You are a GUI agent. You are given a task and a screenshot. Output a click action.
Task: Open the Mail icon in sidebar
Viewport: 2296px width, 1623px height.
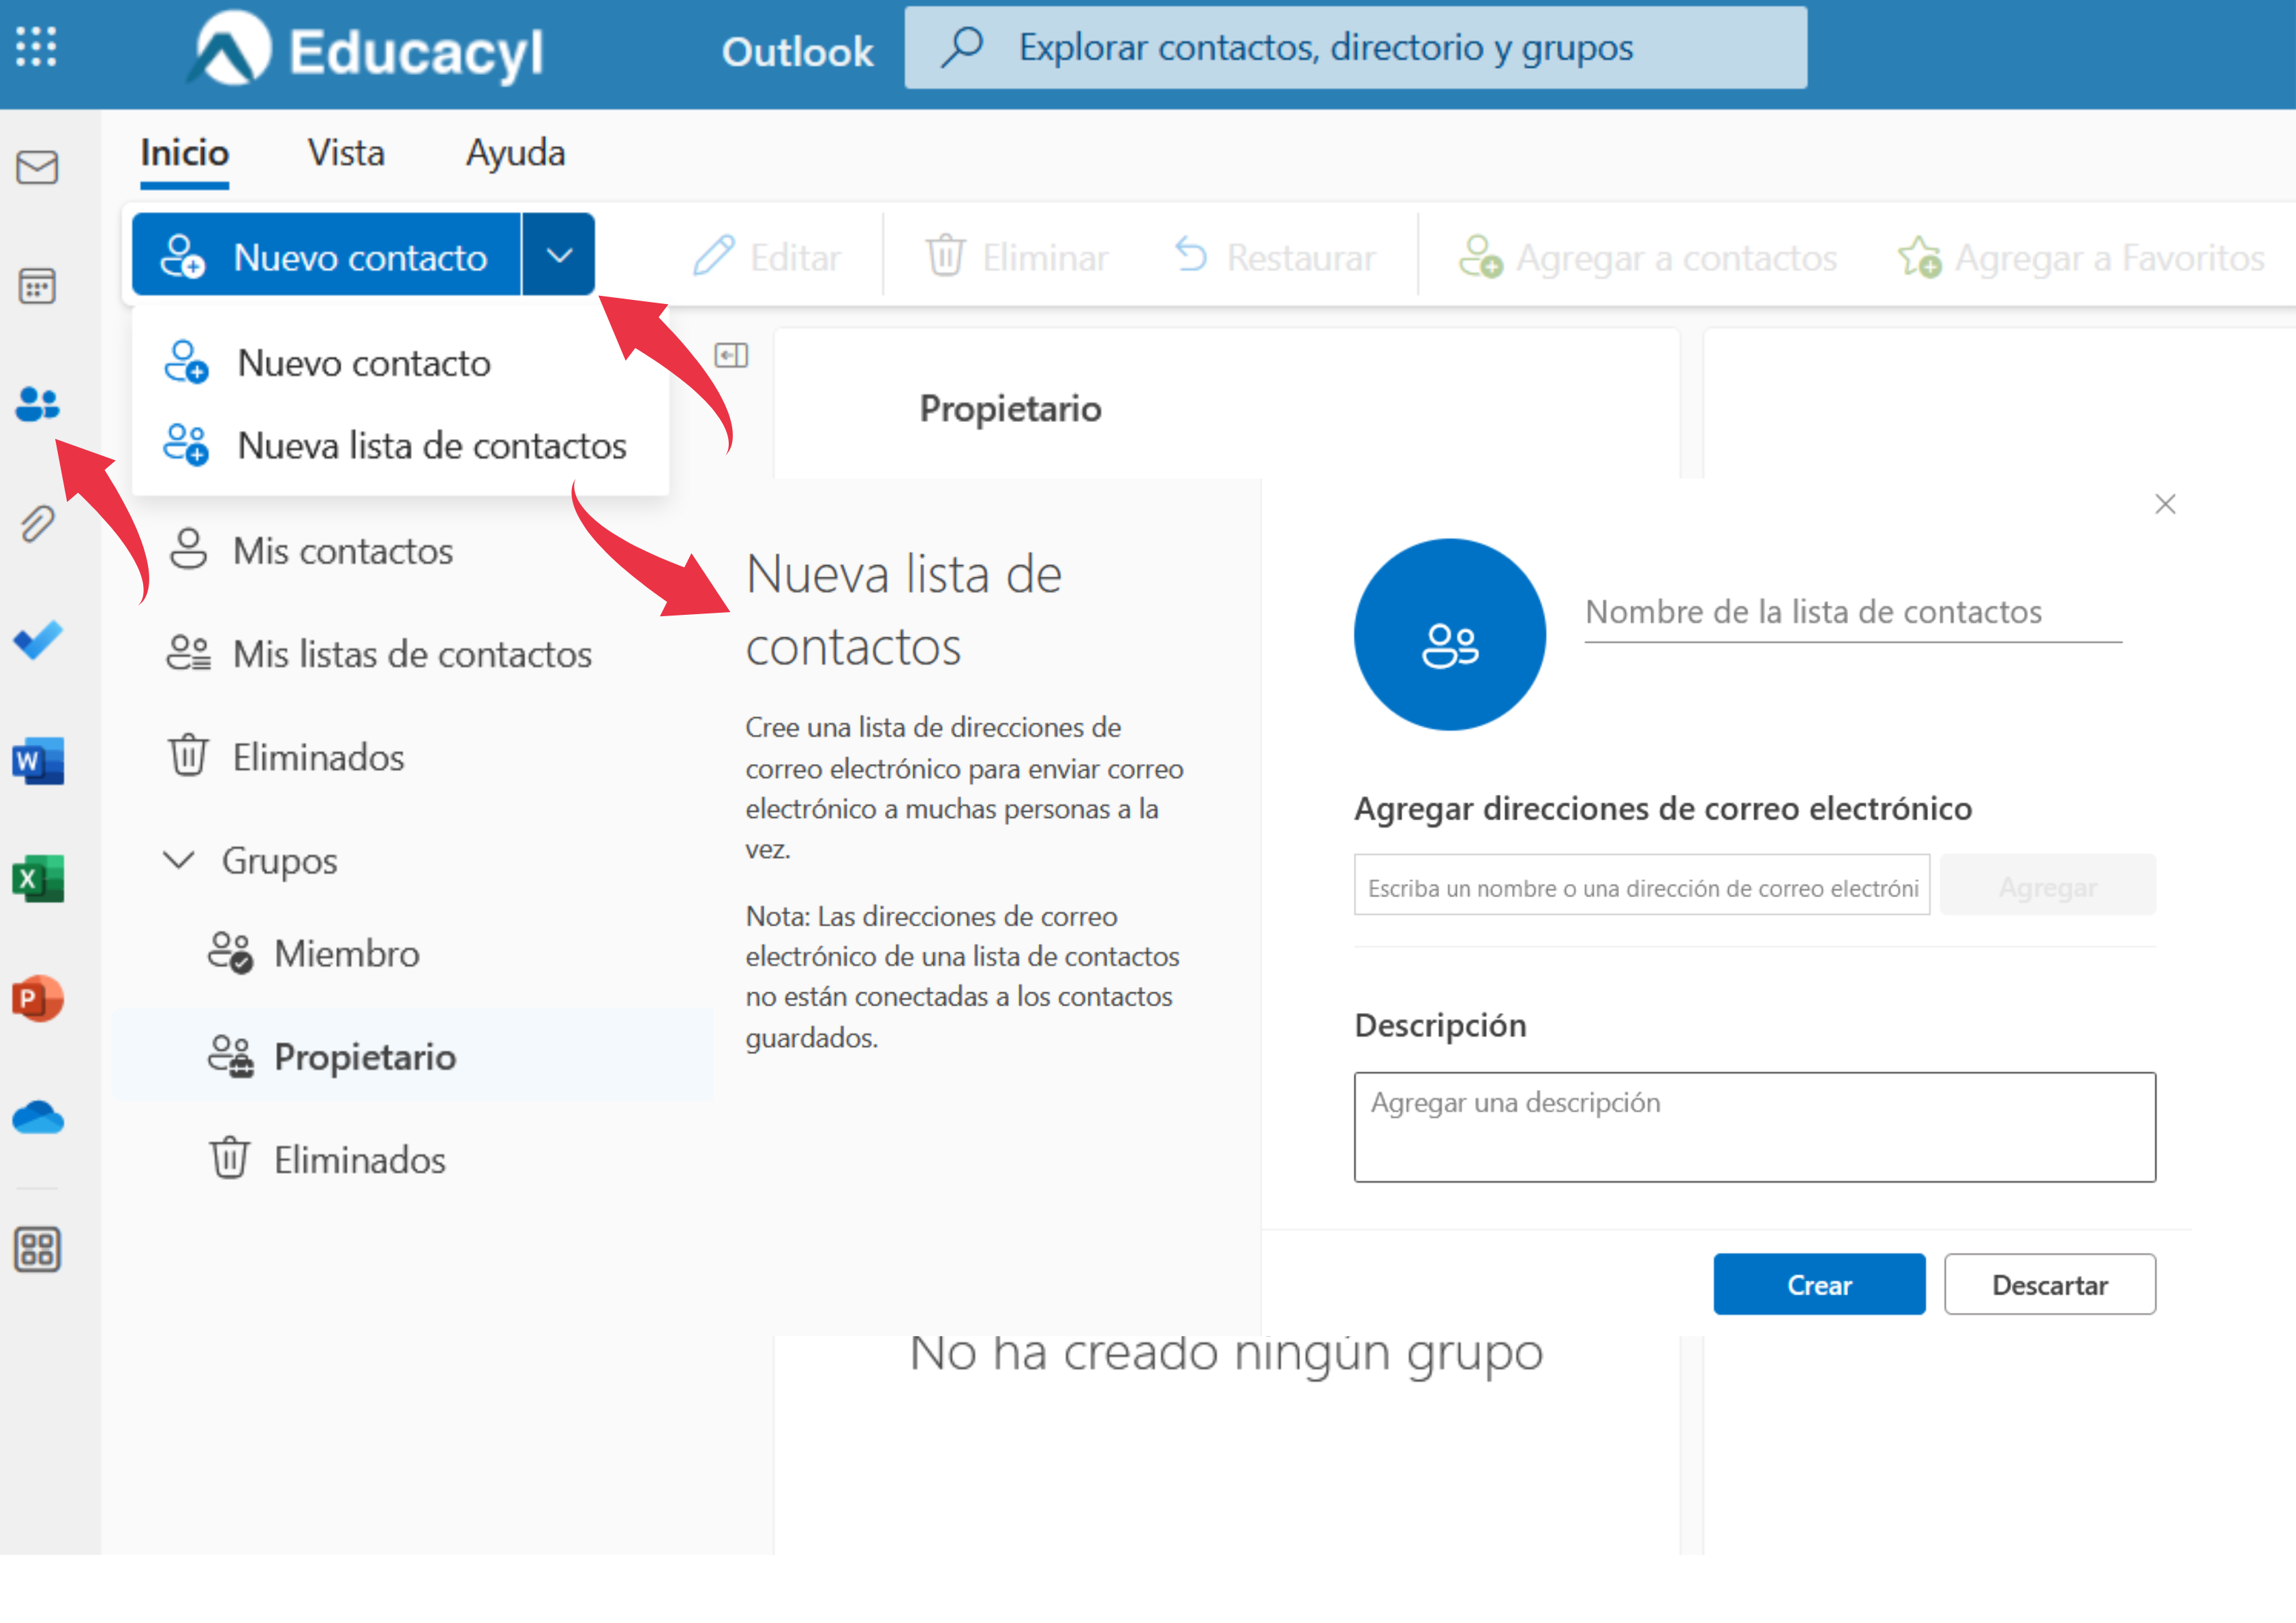click(37, 167)
